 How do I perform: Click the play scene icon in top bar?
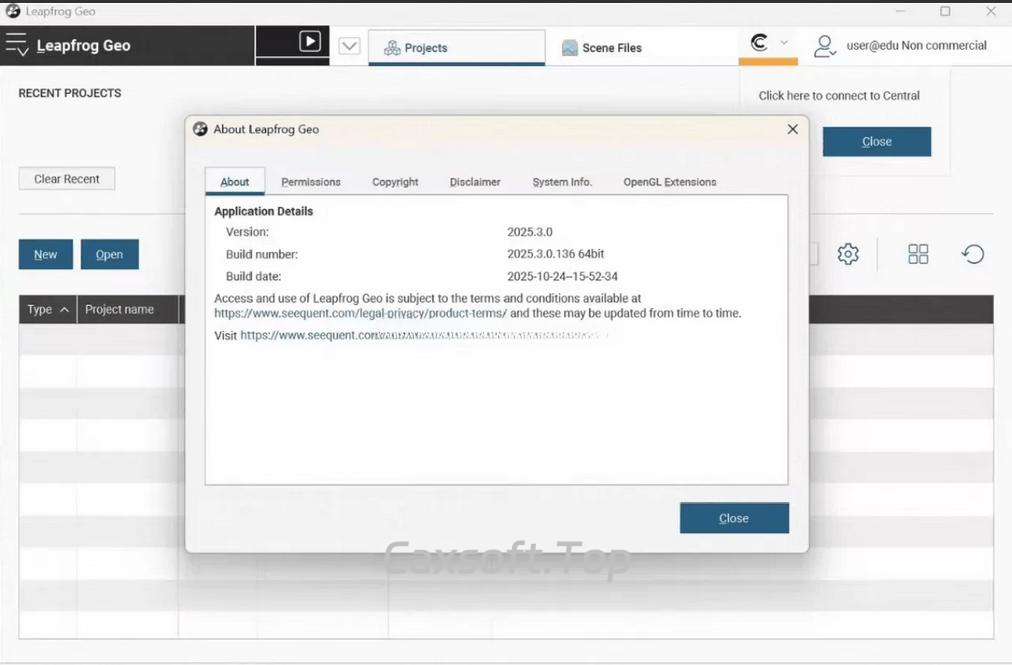[310, 42]
